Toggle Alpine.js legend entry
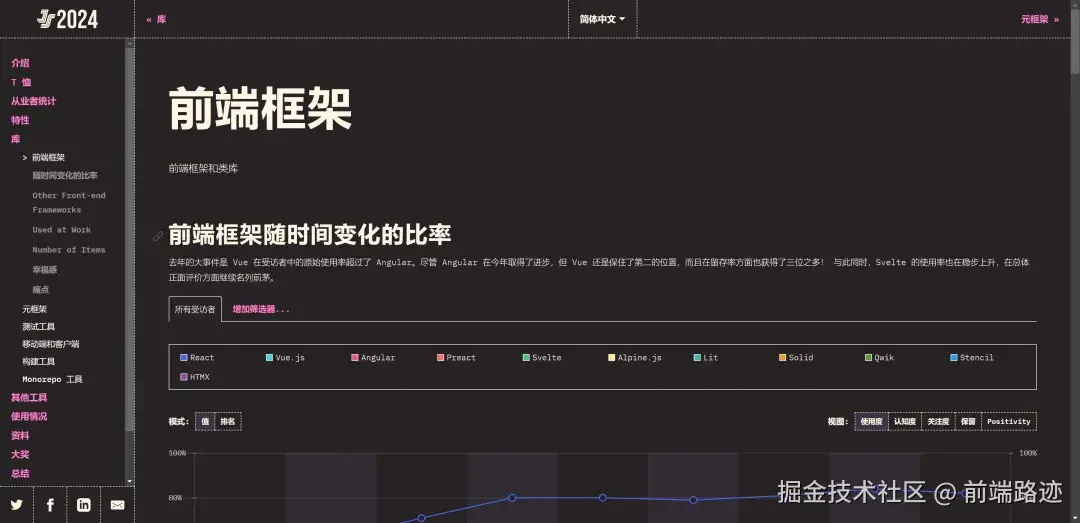This screenshot has width=1080, height=523. [635, 358]
